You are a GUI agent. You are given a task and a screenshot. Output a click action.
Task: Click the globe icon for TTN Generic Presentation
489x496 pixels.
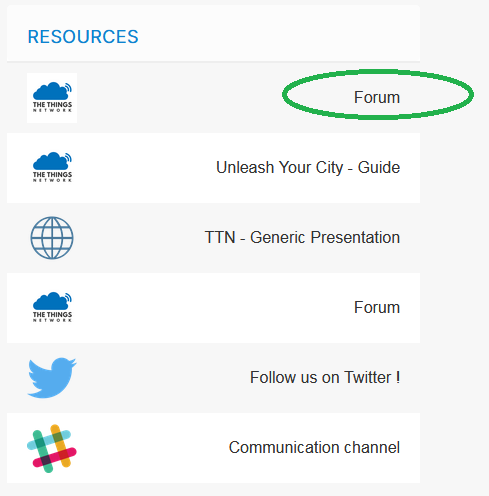coord(52,238)
